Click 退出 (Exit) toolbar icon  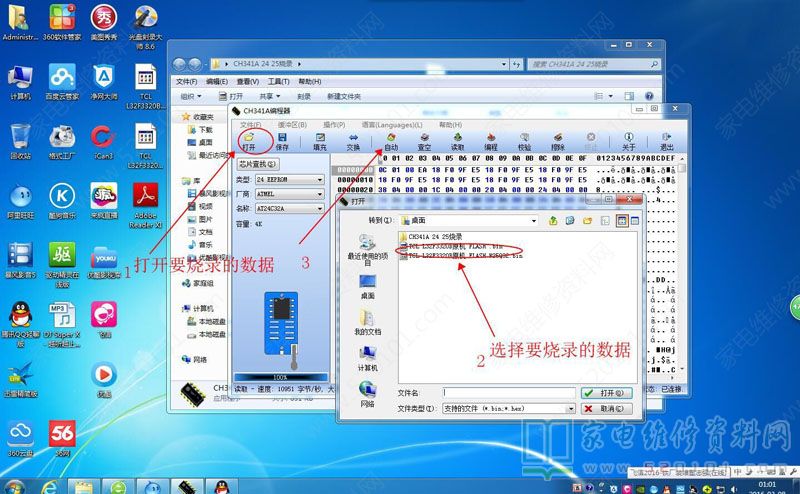click(666, 141)
